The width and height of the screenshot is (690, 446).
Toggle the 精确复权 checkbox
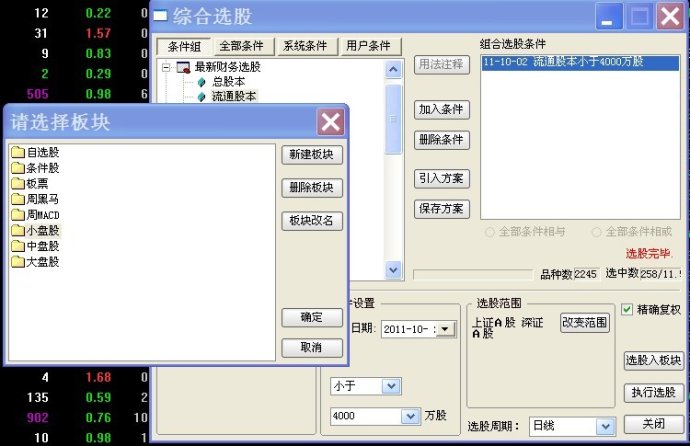click(627, 310)
